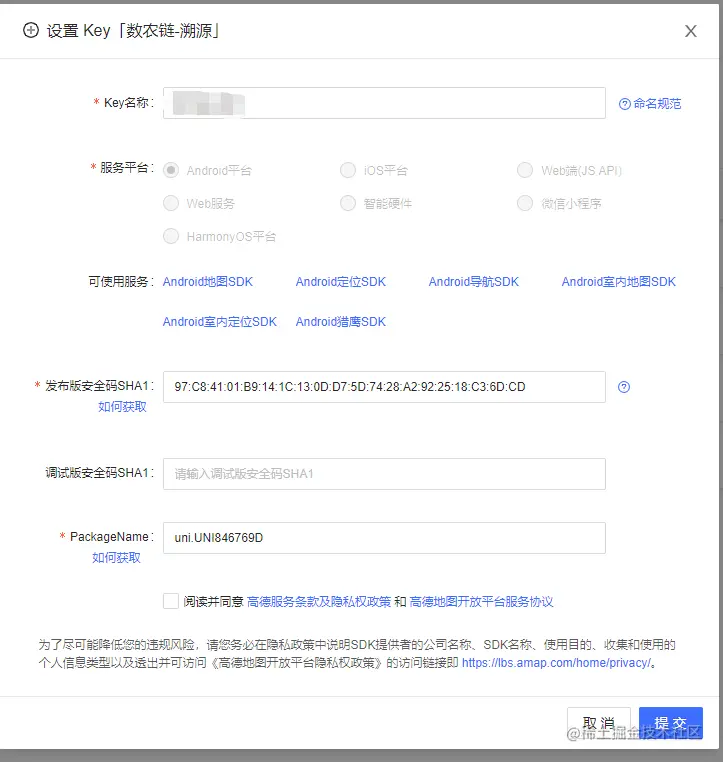Open the Android室内定位SDK link

click(x=220, y=322)
